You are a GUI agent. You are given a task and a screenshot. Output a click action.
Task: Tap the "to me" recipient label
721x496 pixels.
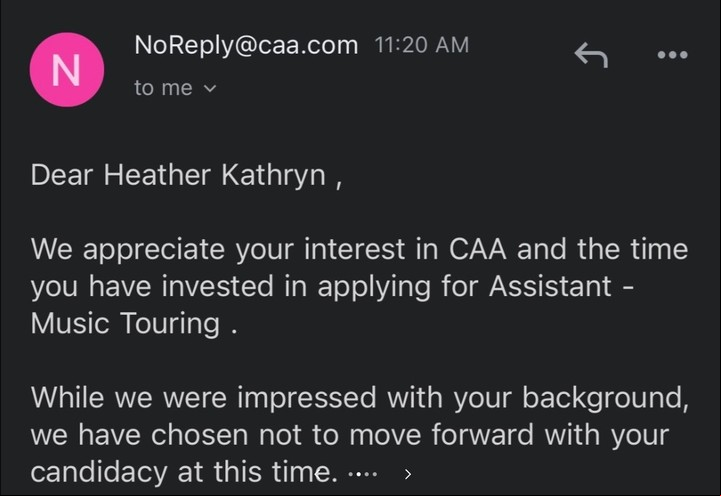[163, 88]
